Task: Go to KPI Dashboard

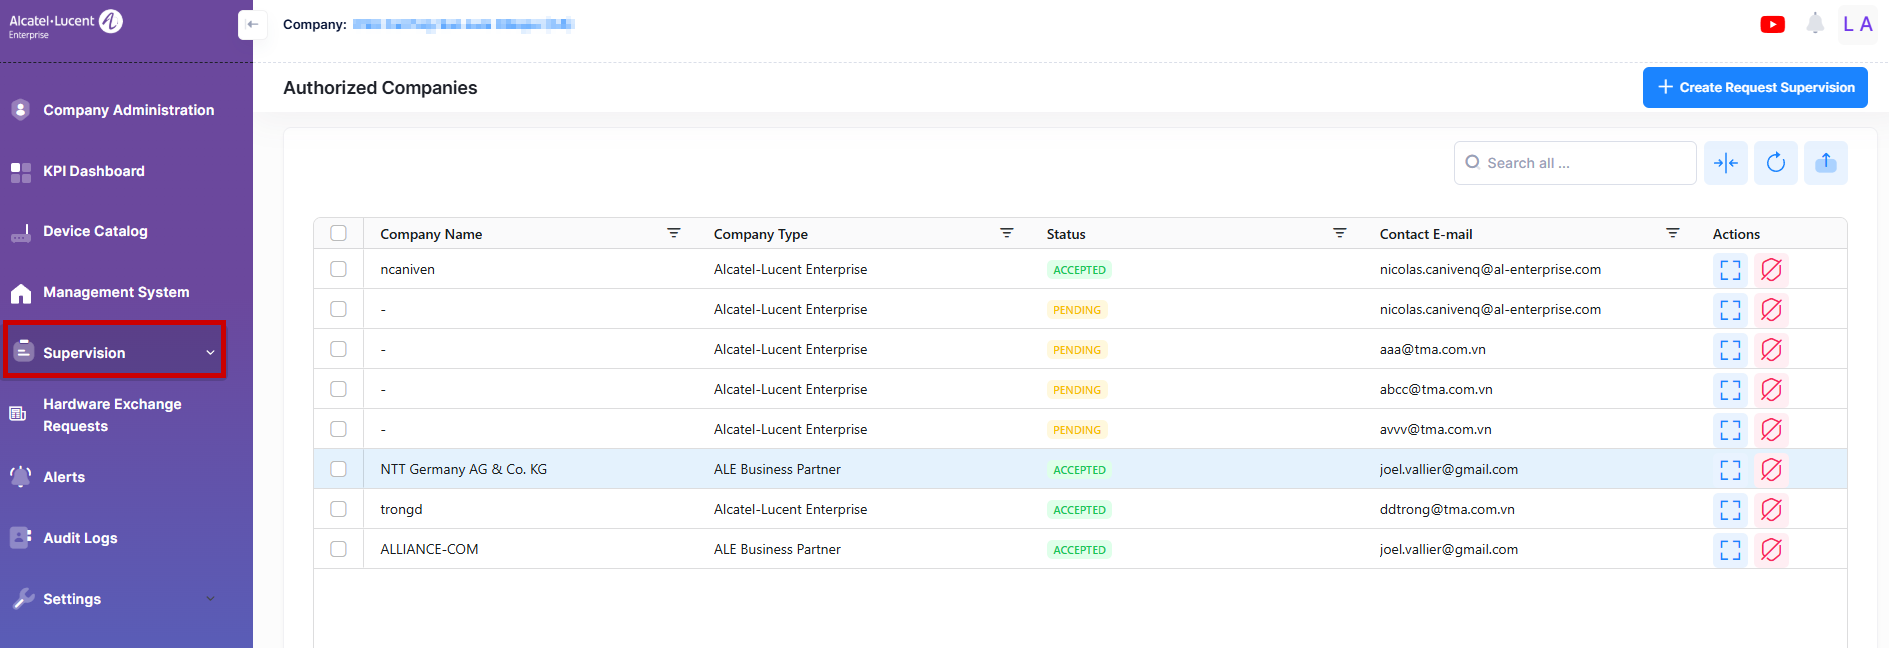Action: click(x=94, y=171)
